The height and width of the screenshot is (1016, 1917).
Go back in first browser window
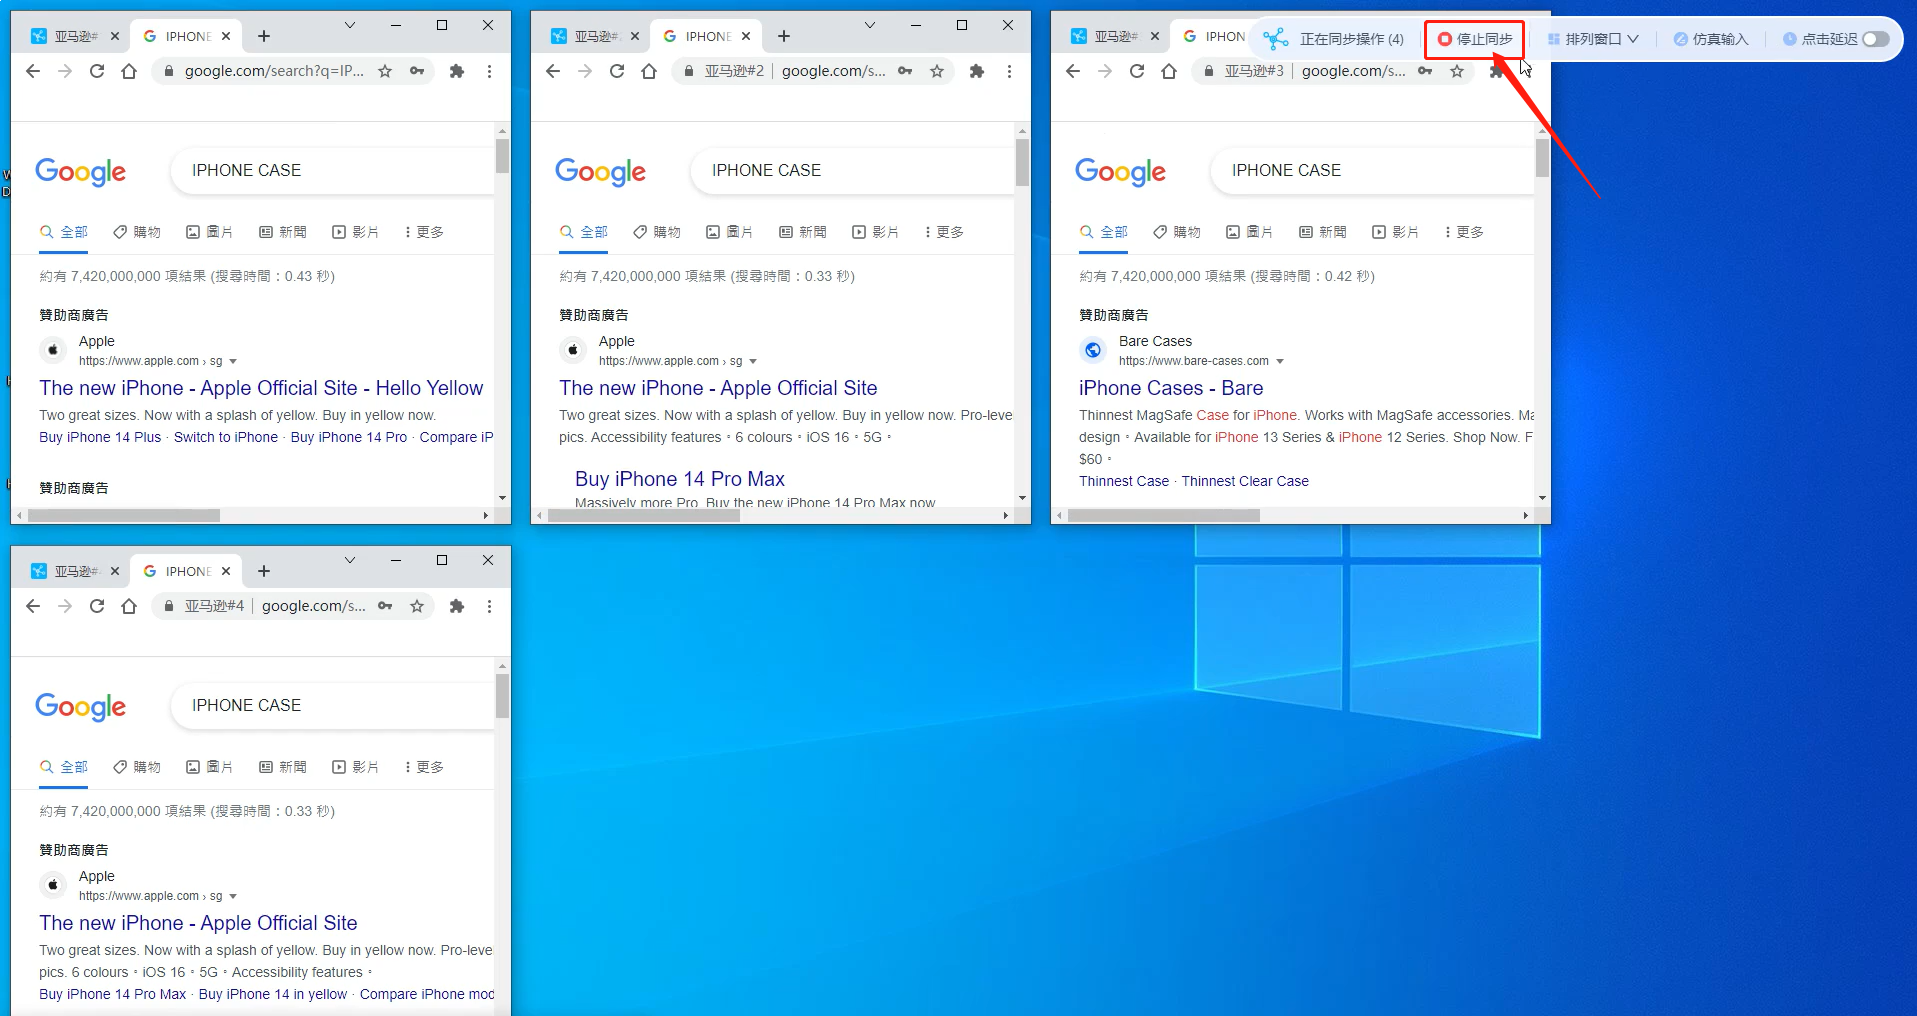(x=33, y=71)
